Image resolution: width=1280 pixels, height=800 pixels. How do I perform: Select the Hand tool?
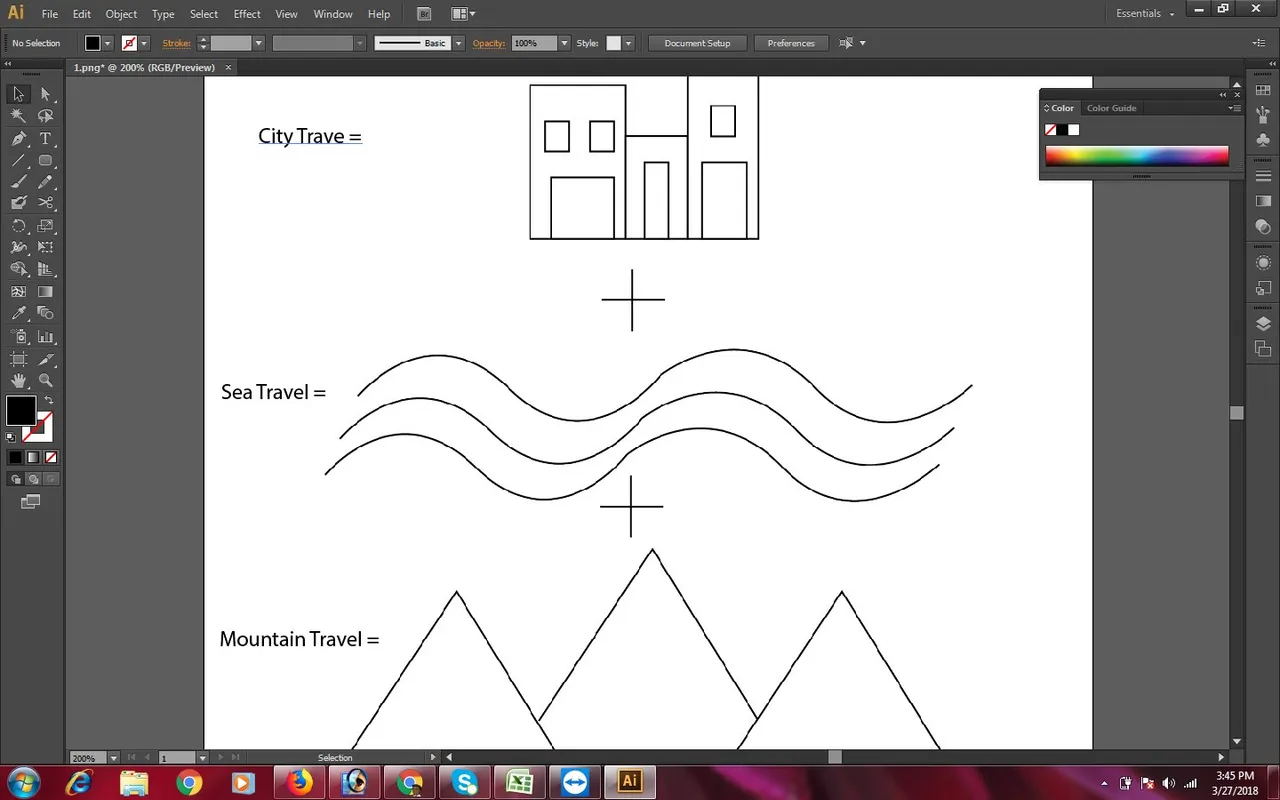(18, 381)
